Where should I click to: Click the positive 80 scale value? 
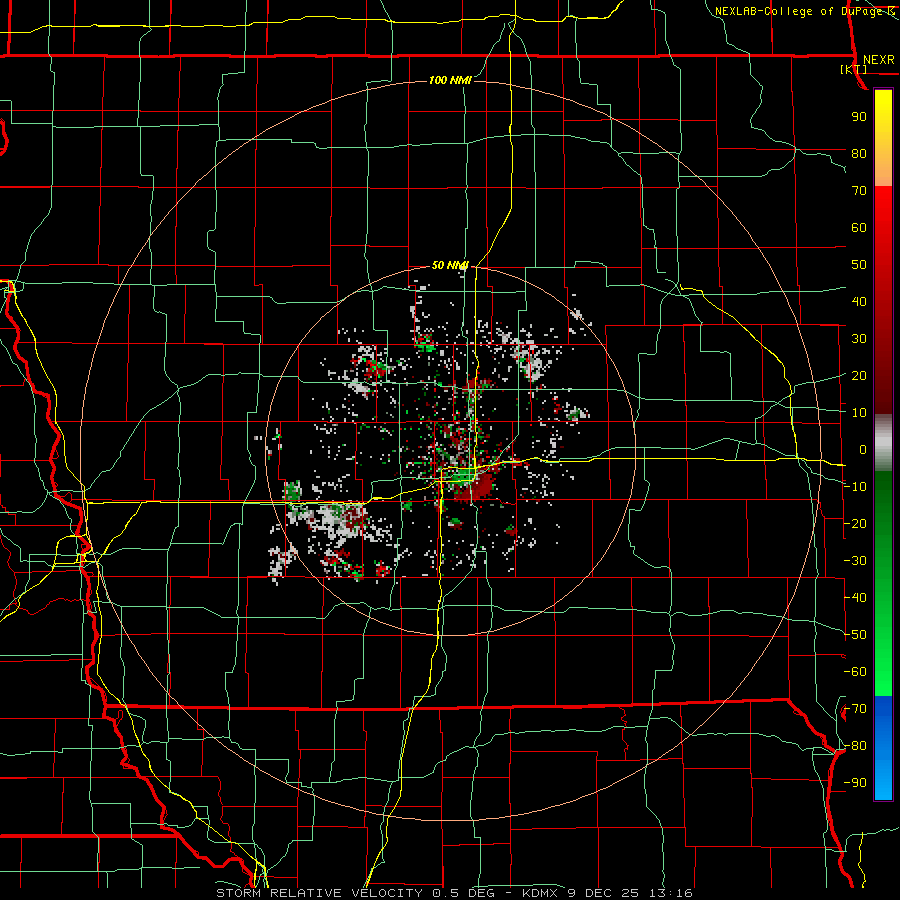pos(859,153)
